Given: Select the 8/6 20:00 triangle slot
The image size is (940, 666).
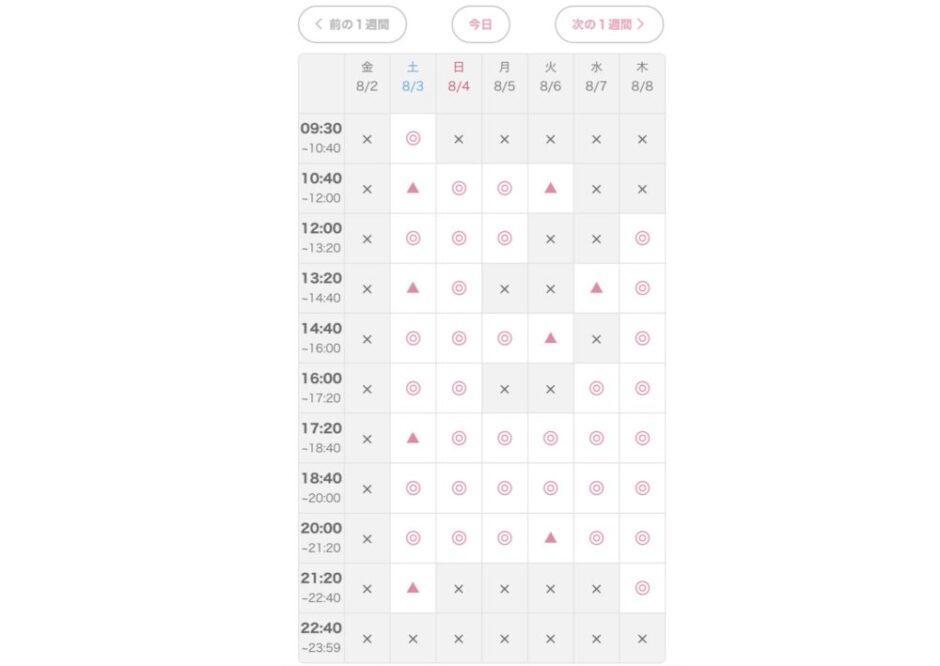Looking at the screenshot, I should pos(550,538).
